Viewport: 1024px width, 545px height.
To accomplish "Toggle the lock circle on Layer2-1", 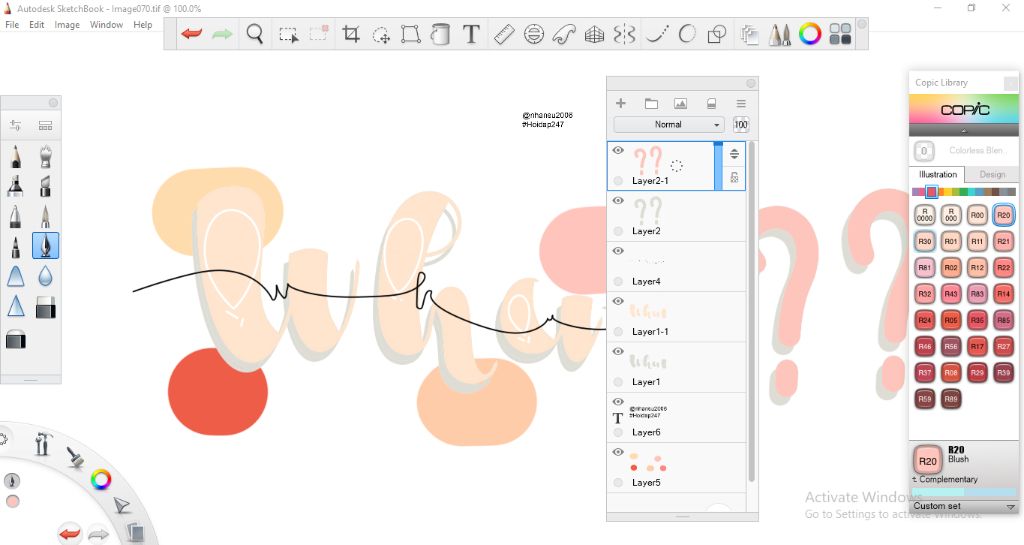I will coord(618,181).
